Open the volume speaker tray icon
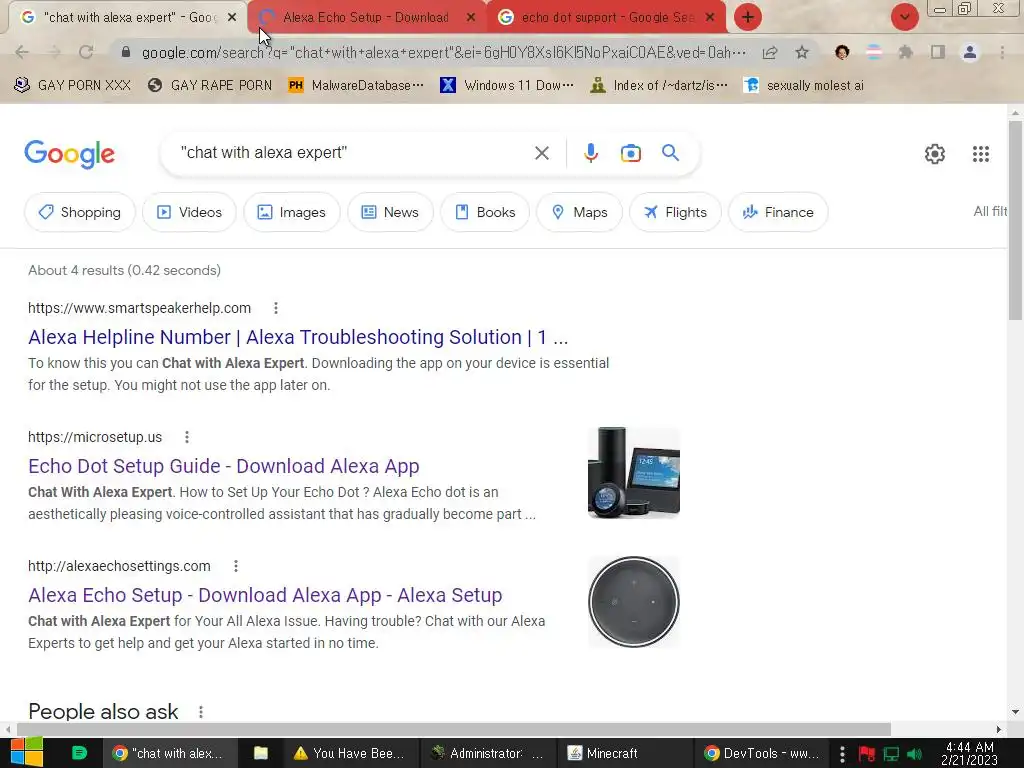 click(x=914, y=754)
